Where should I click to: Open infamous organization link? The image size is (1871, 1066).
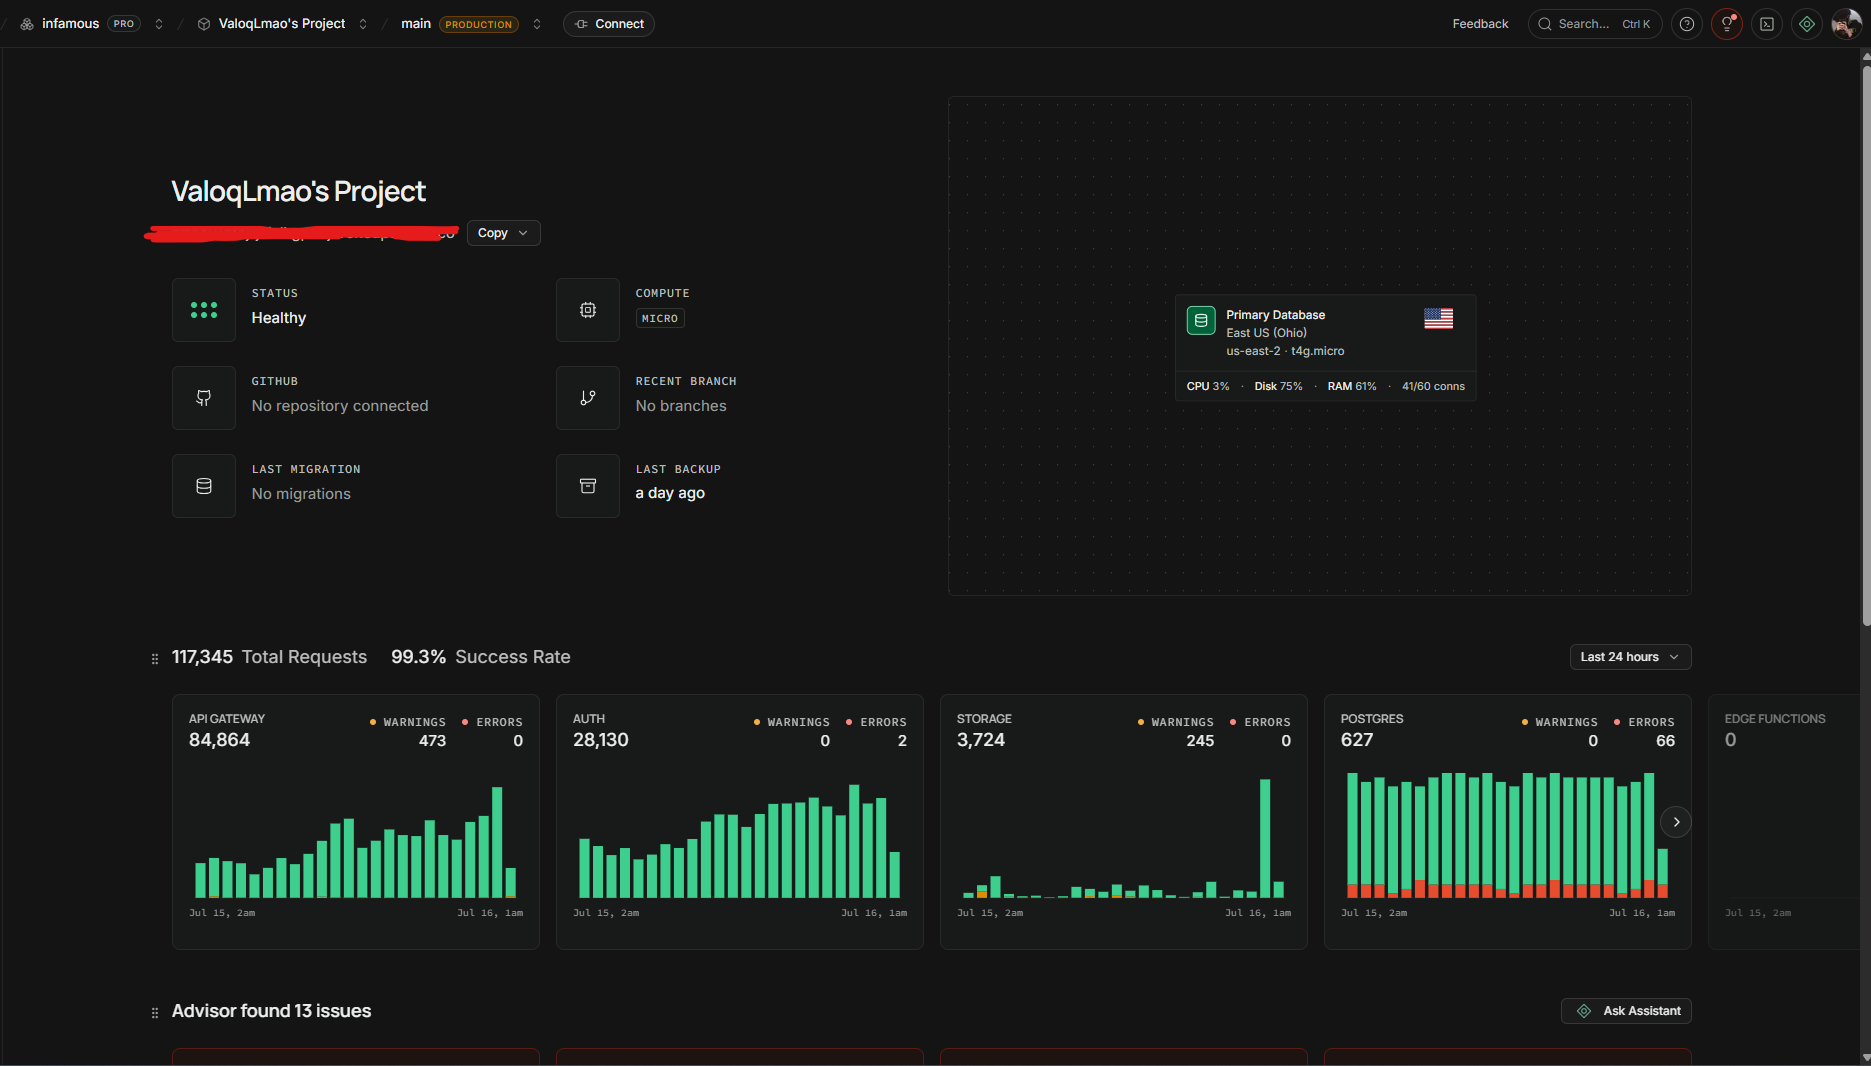(x=70, y=24)
